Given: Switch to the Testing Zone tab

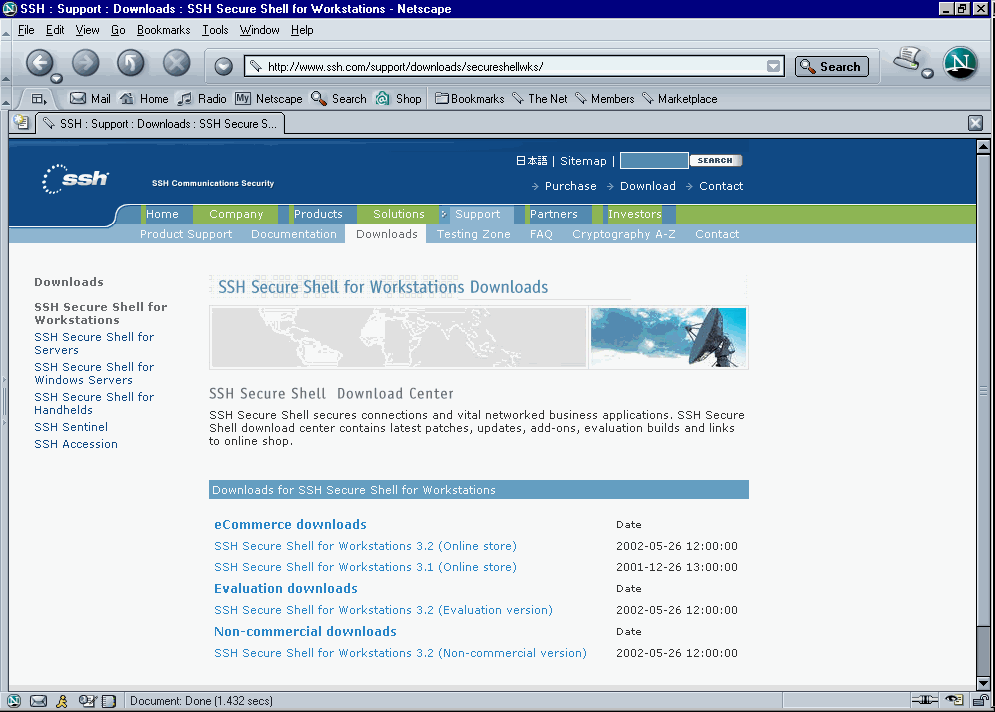Looking at the screenshot, I should click(x=473, y=234).
